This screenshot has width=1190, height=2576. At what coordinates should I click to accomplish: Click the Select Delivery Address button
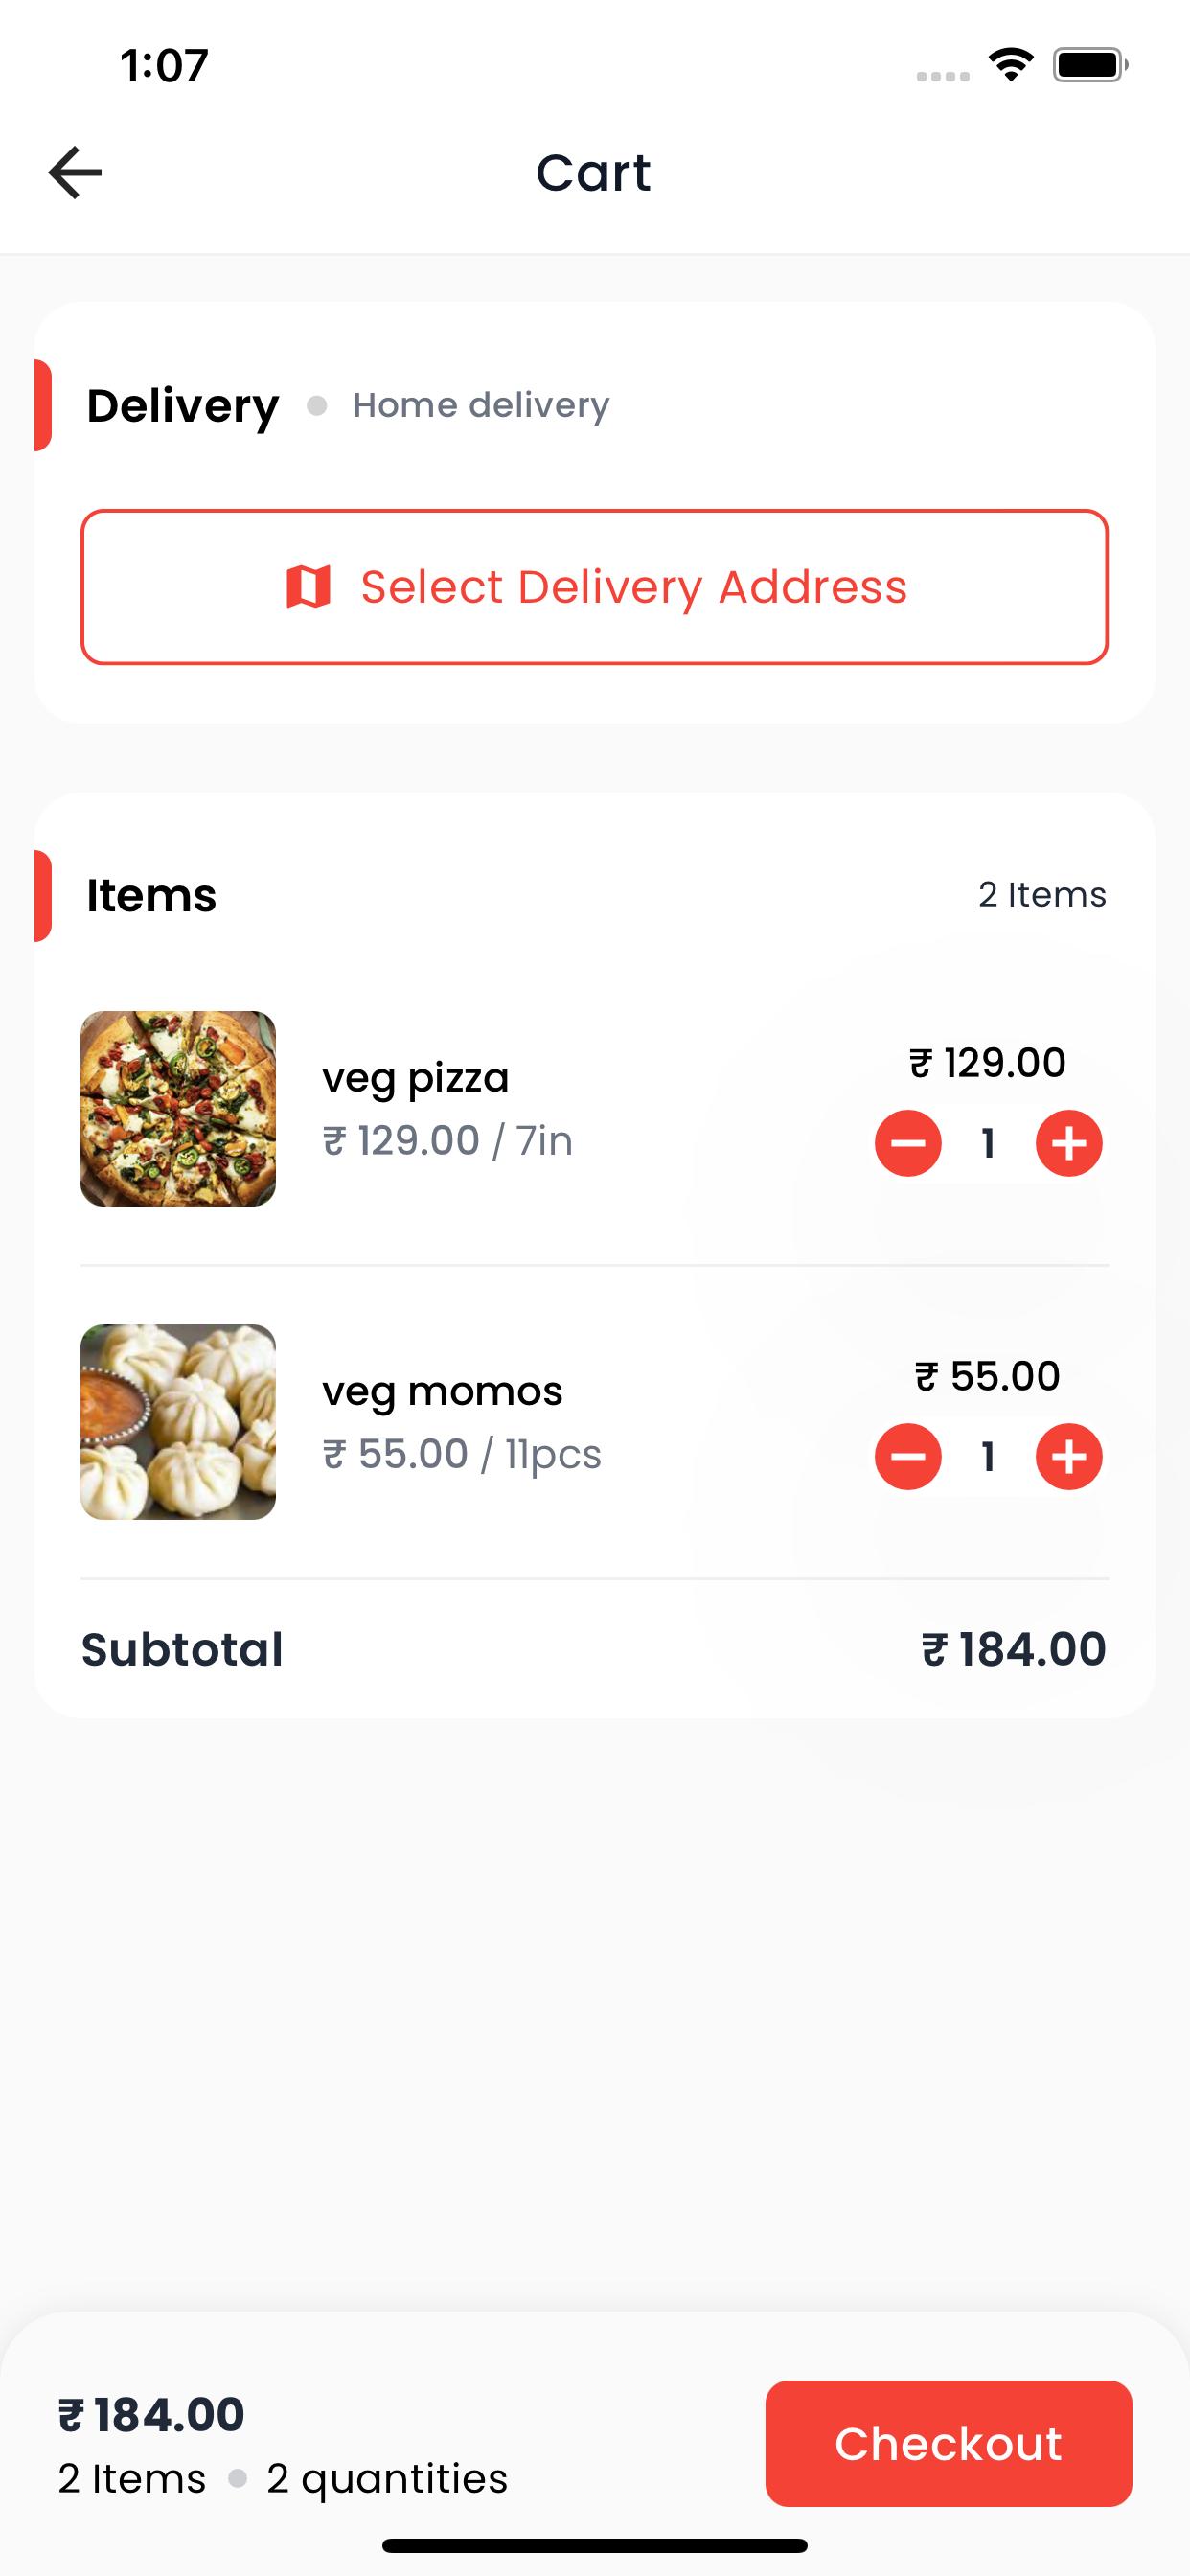click(x=595, y=587)
